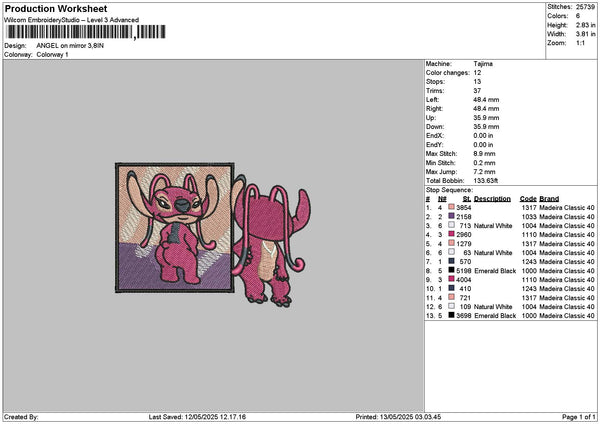Screen dimensions: 600x424
Task: Click the Angel embroidery design preview
Action: coord(213,235)
